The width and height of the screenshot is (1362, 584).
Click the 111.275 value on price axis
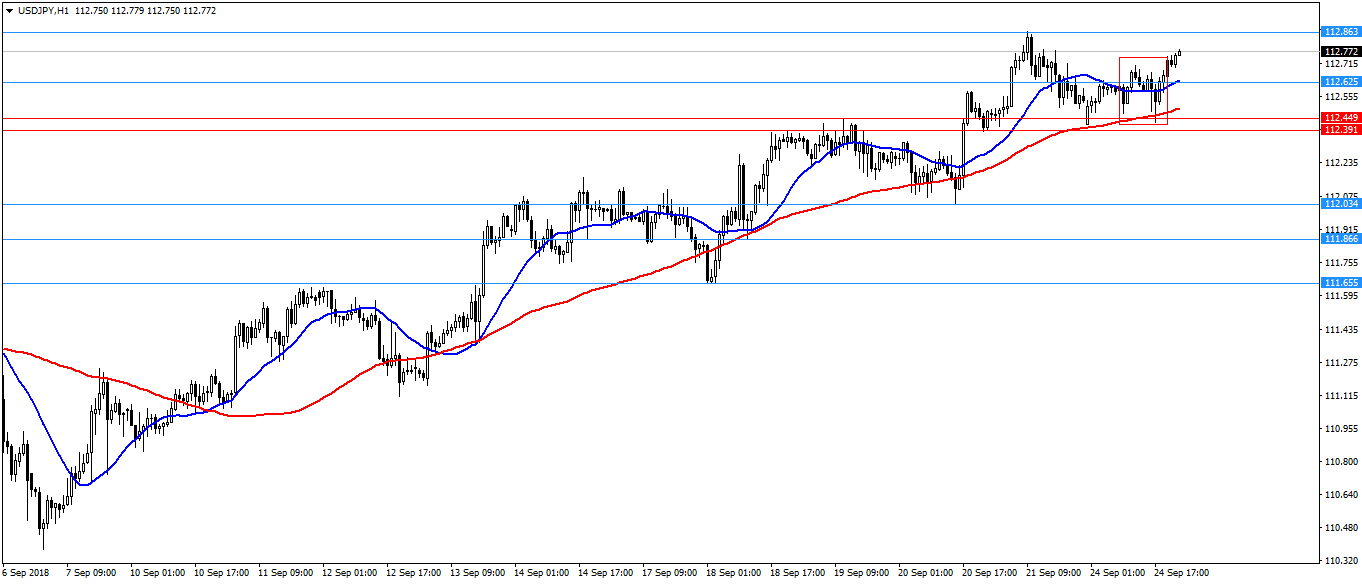(1341, 362)
